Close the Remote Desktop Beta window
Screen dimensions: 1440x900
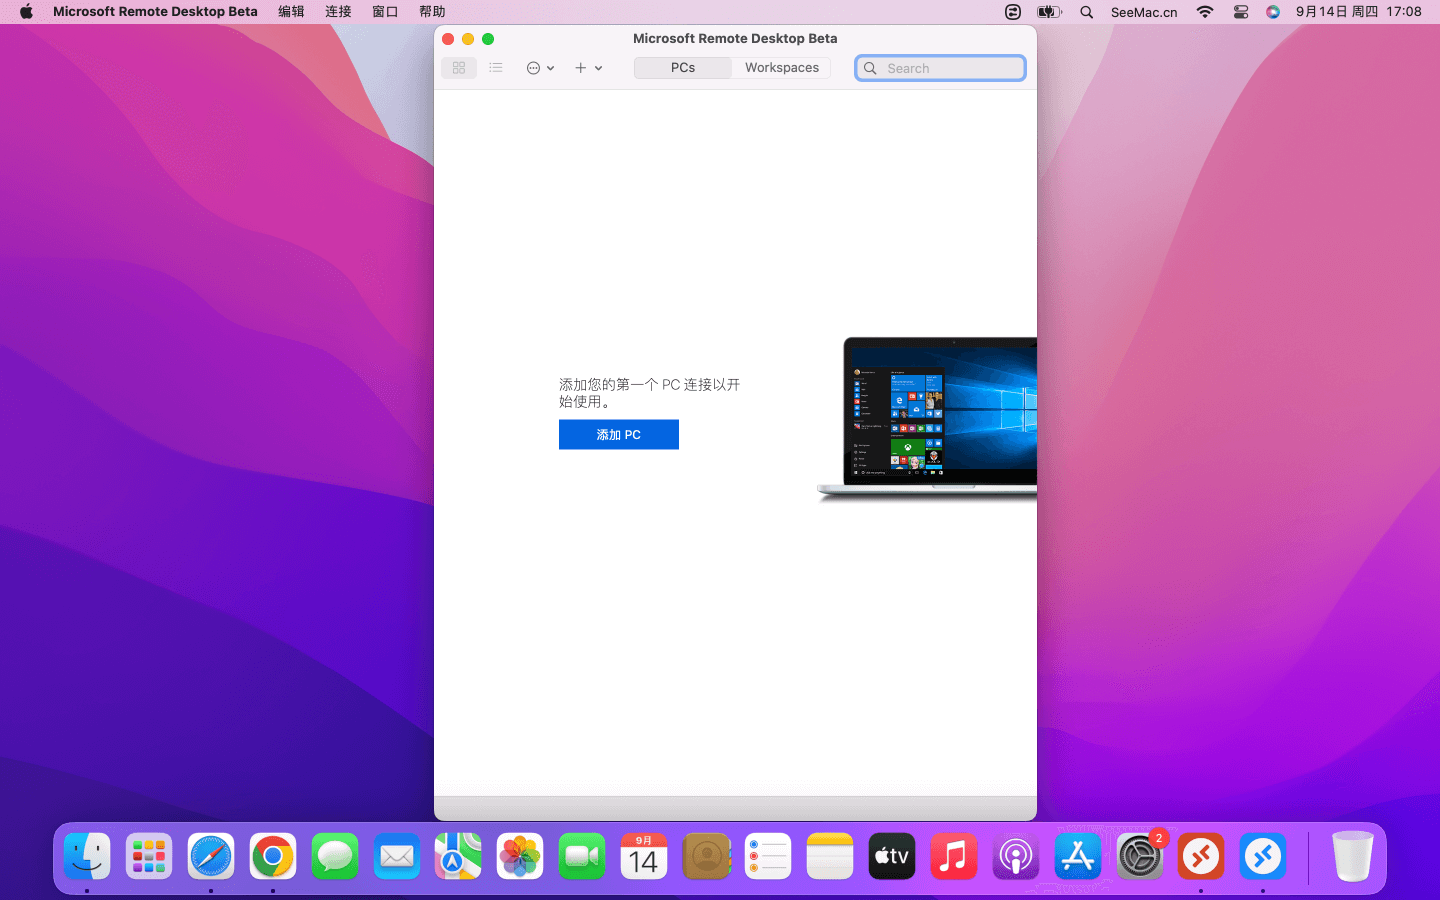tap(448, 39)
